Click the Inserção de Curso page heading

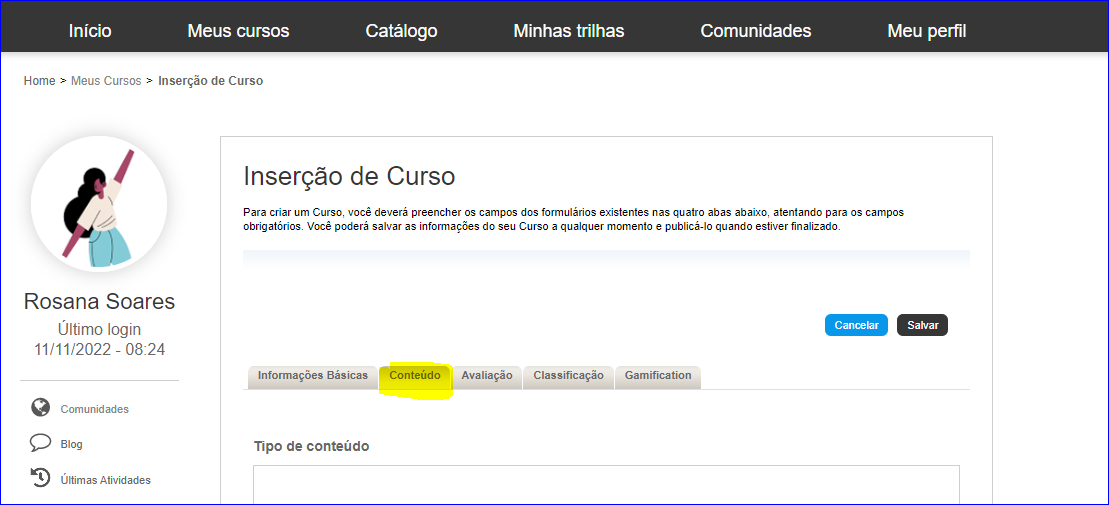(349, 176)
